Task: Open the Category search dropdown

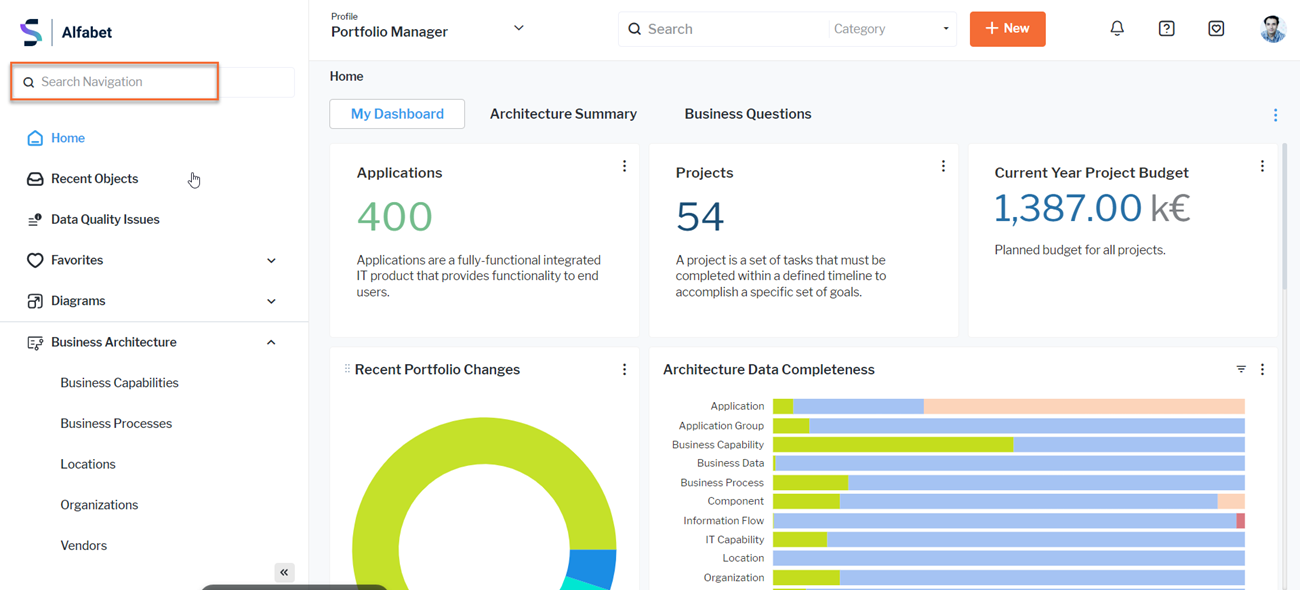Action: coord(890,29)
